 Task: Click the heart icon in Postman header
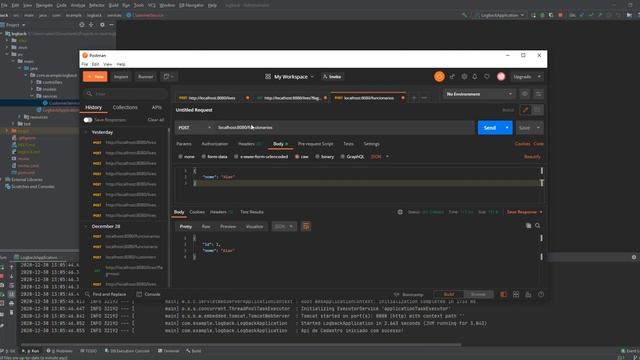pos(487,77)
